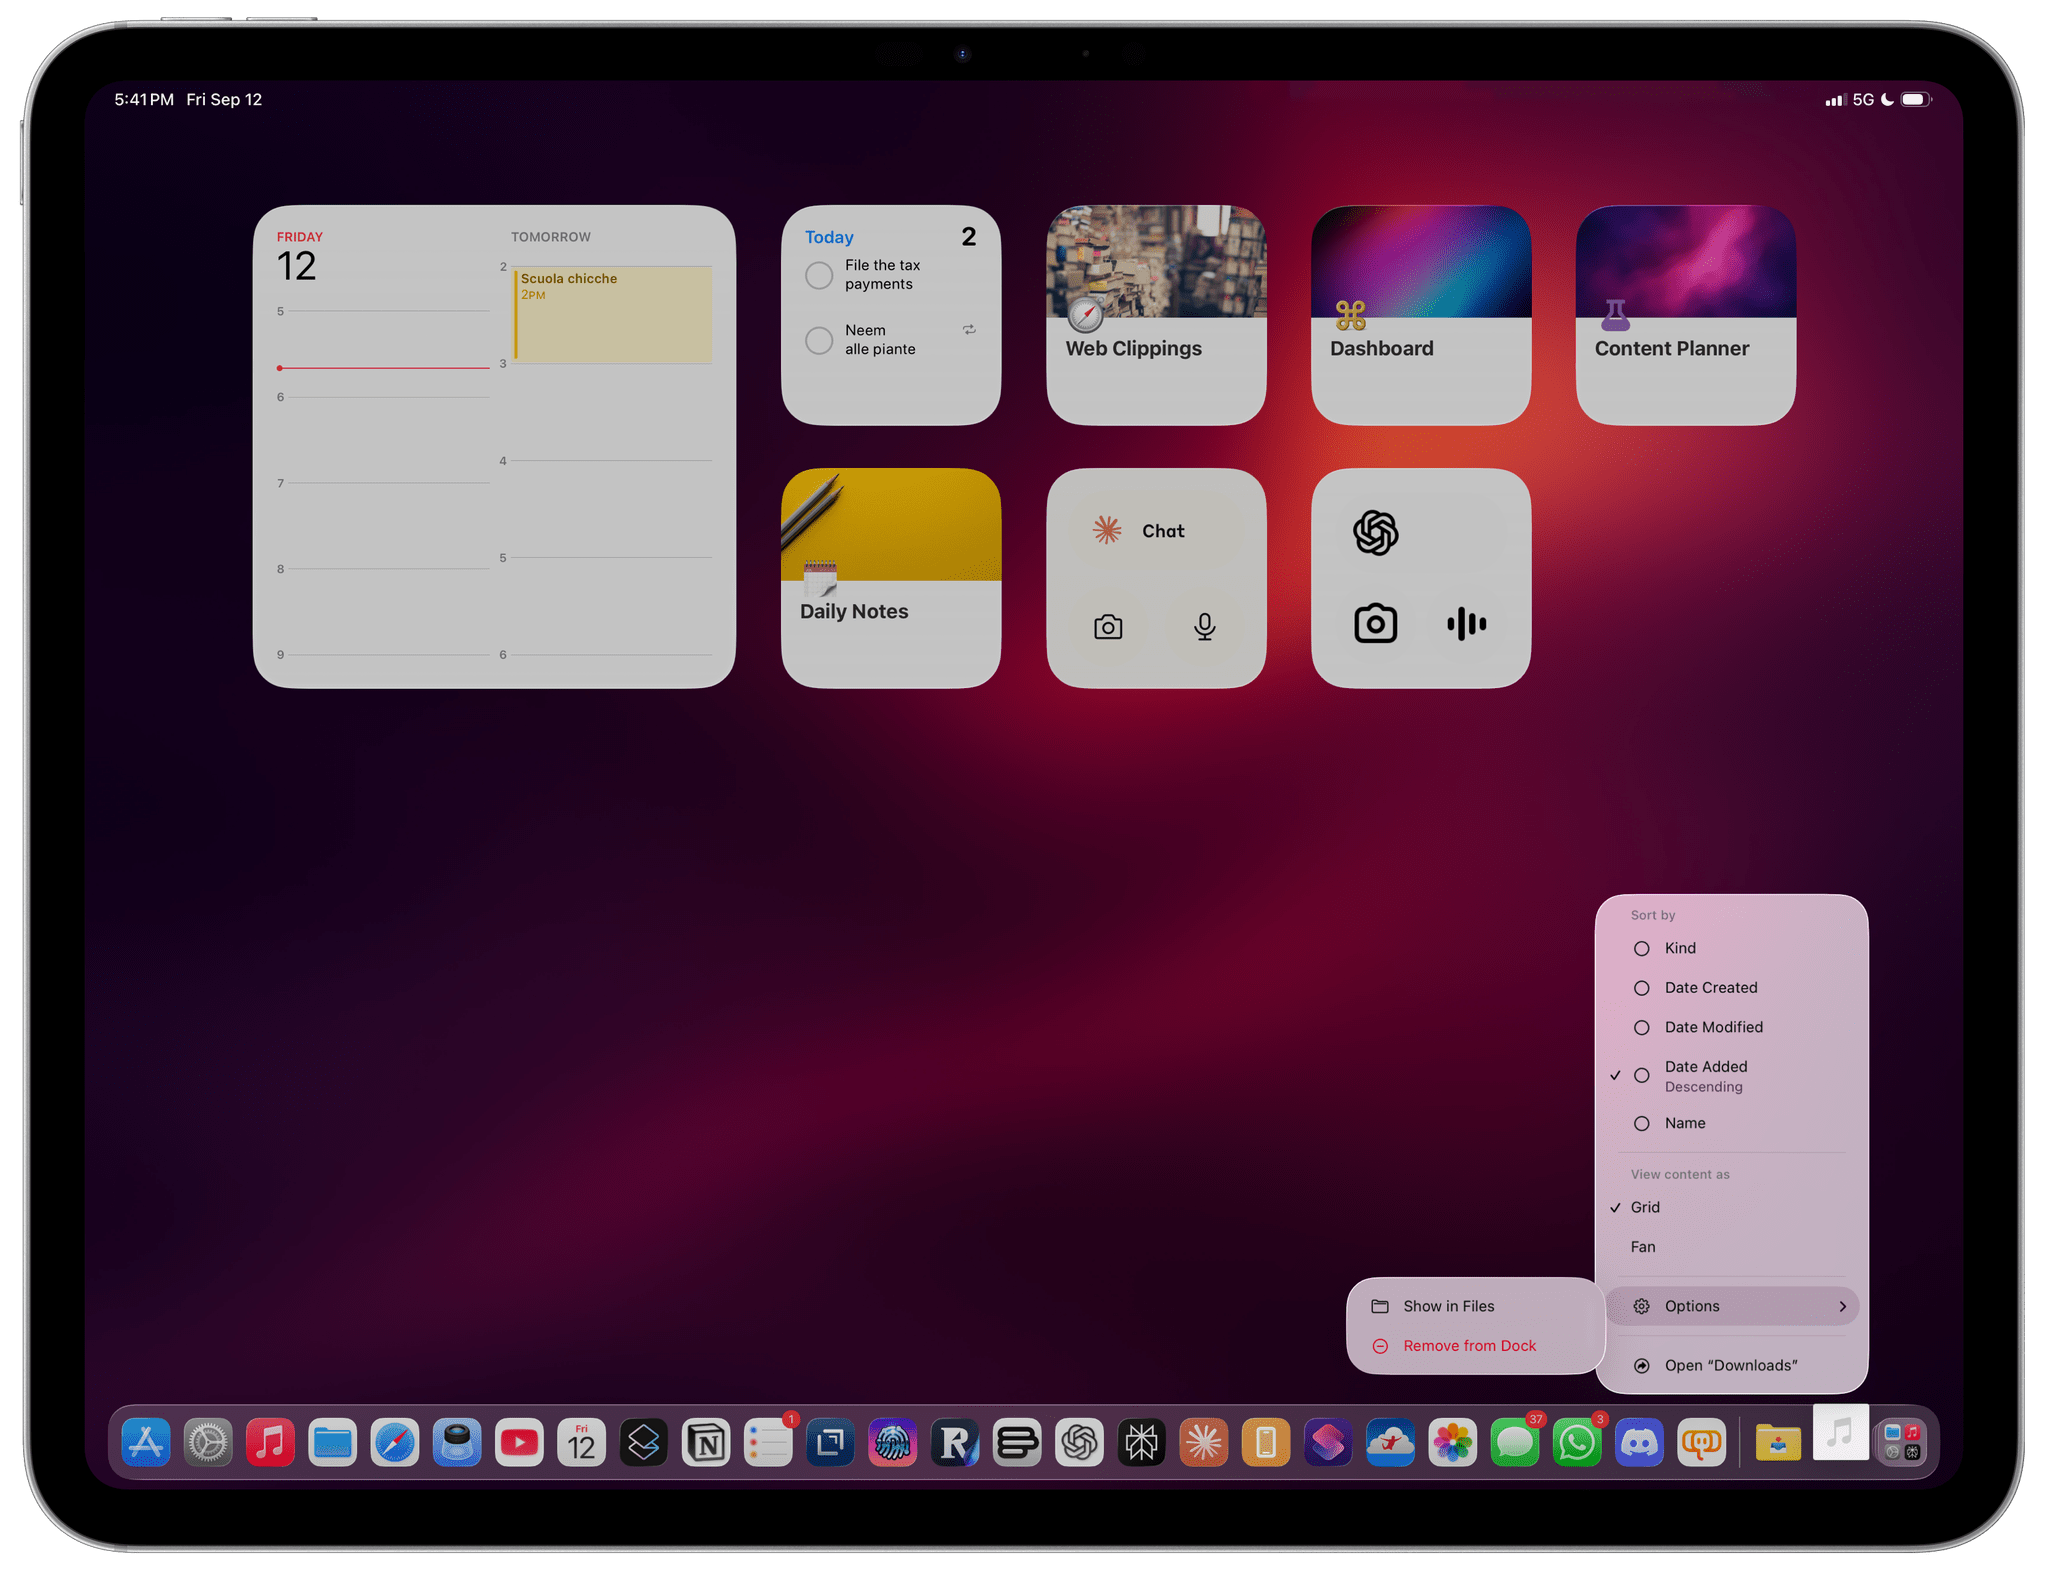Open Notion from the dock
The image size is (2048, 1570).
pyautogui.click(x=706, y=1443)
